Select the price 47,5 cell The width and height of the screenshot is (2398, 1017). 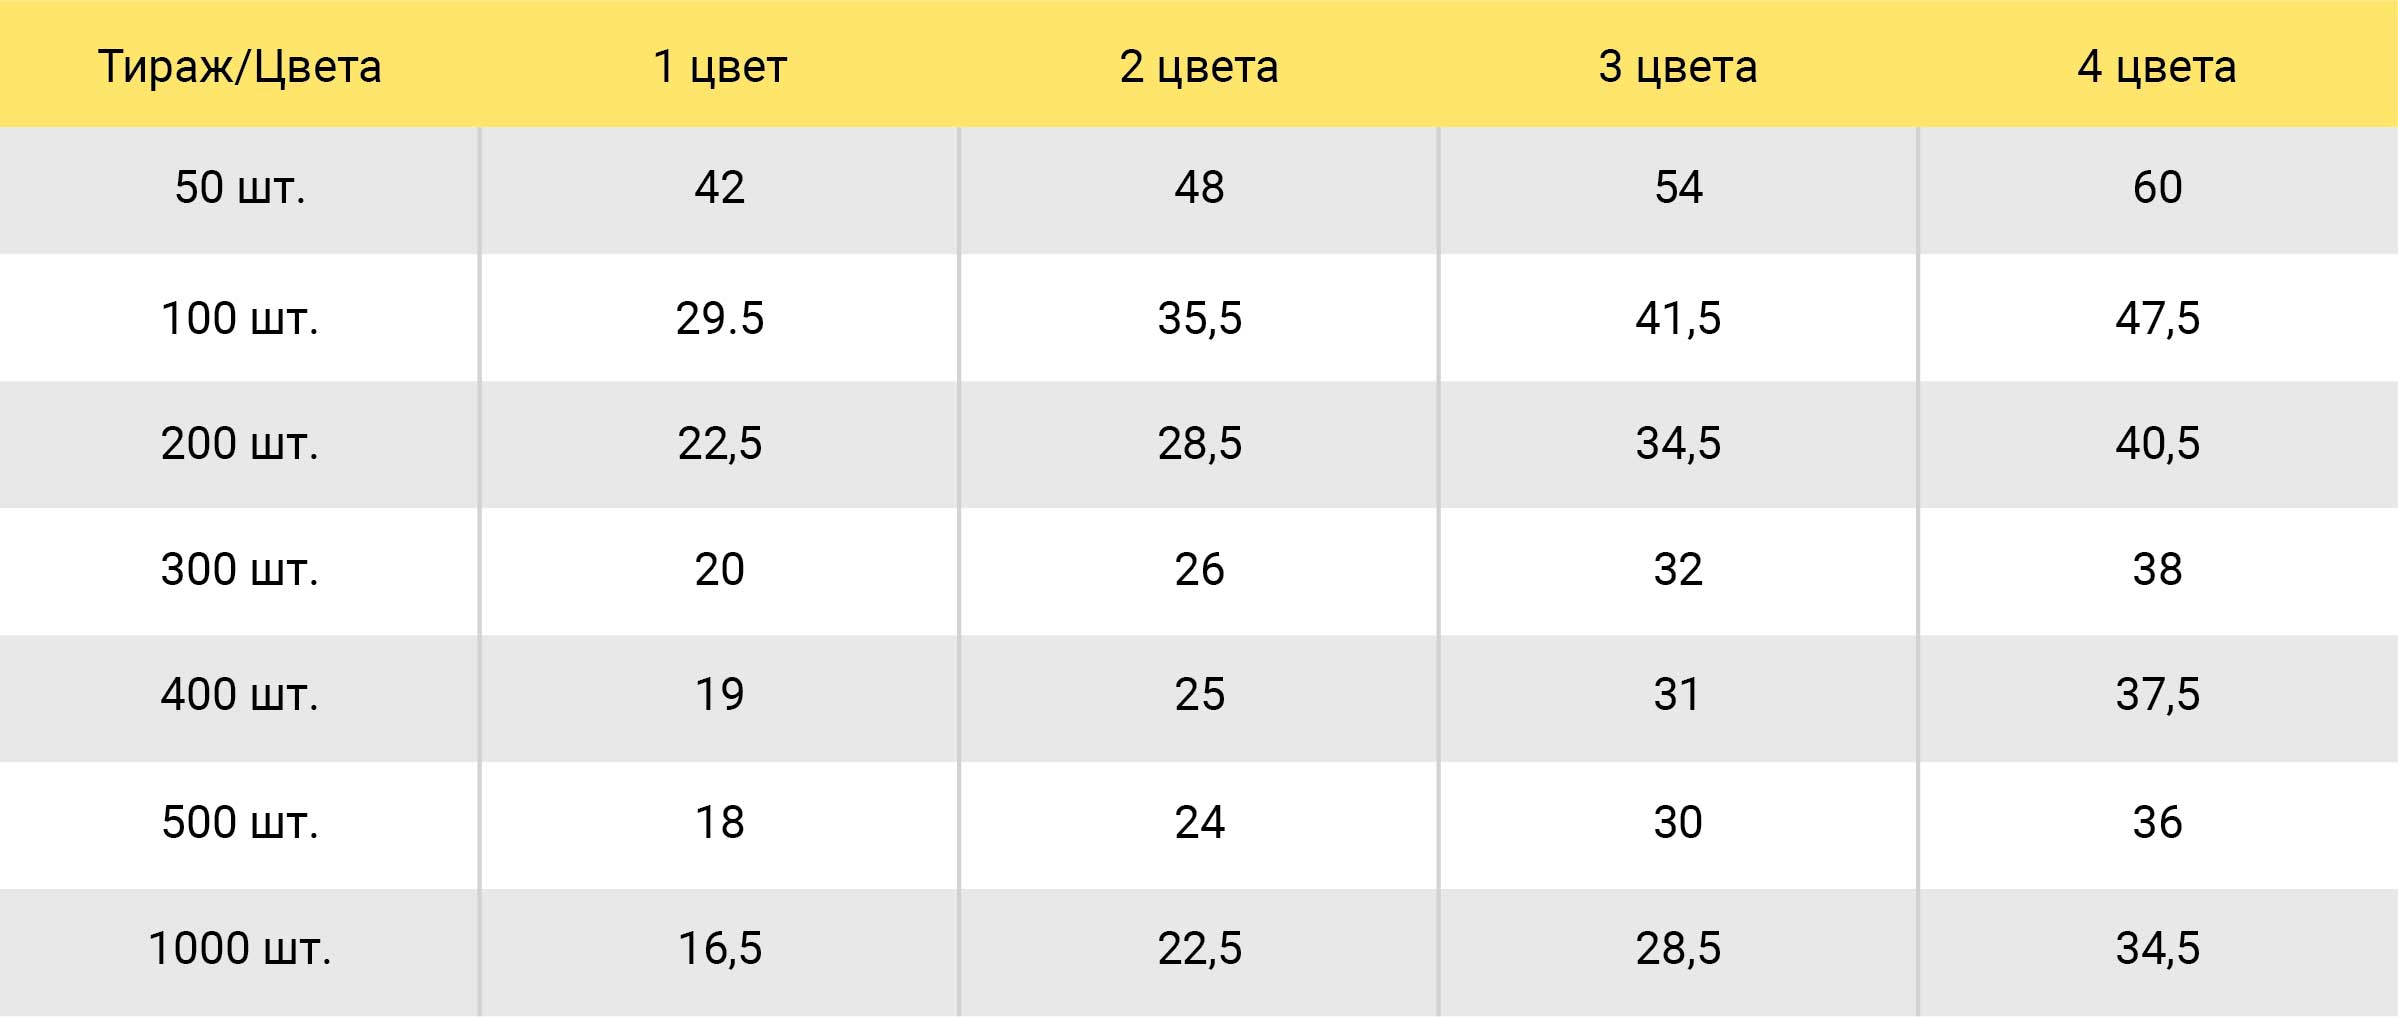pyautogui.click(x=2157, y=318)
